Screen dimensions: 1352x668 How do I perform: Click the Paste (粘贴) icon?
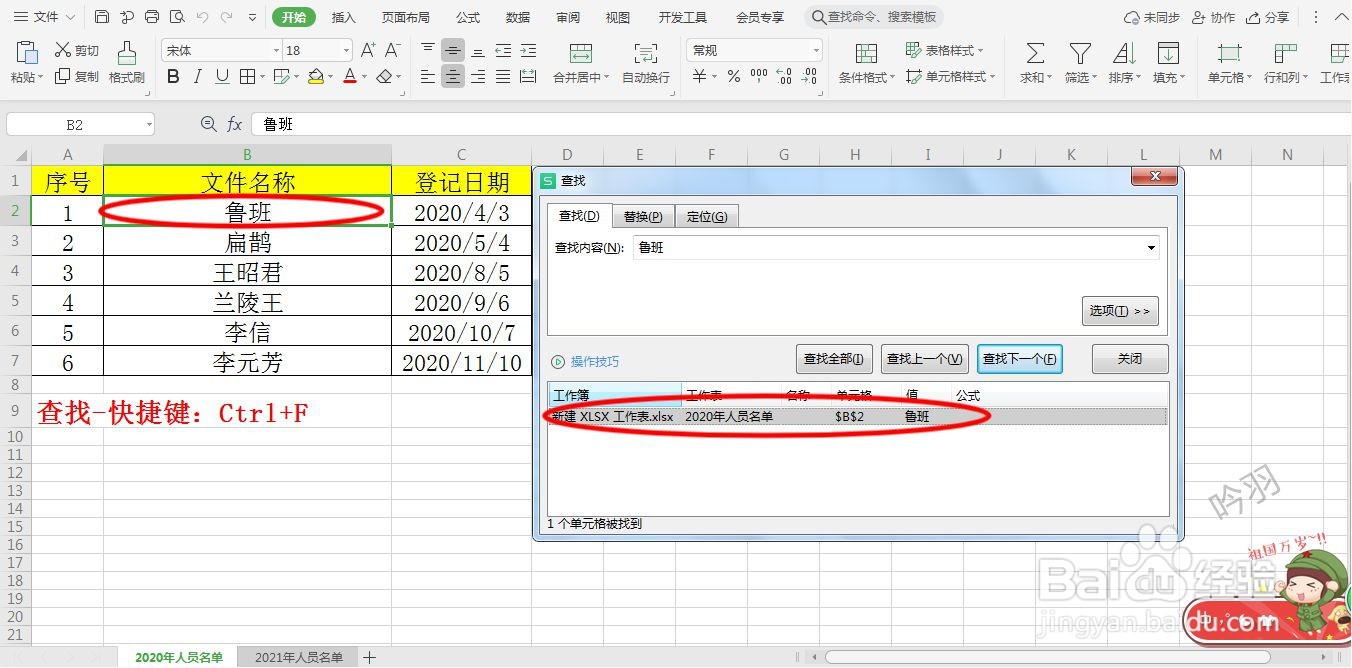(x=27, y=53)
